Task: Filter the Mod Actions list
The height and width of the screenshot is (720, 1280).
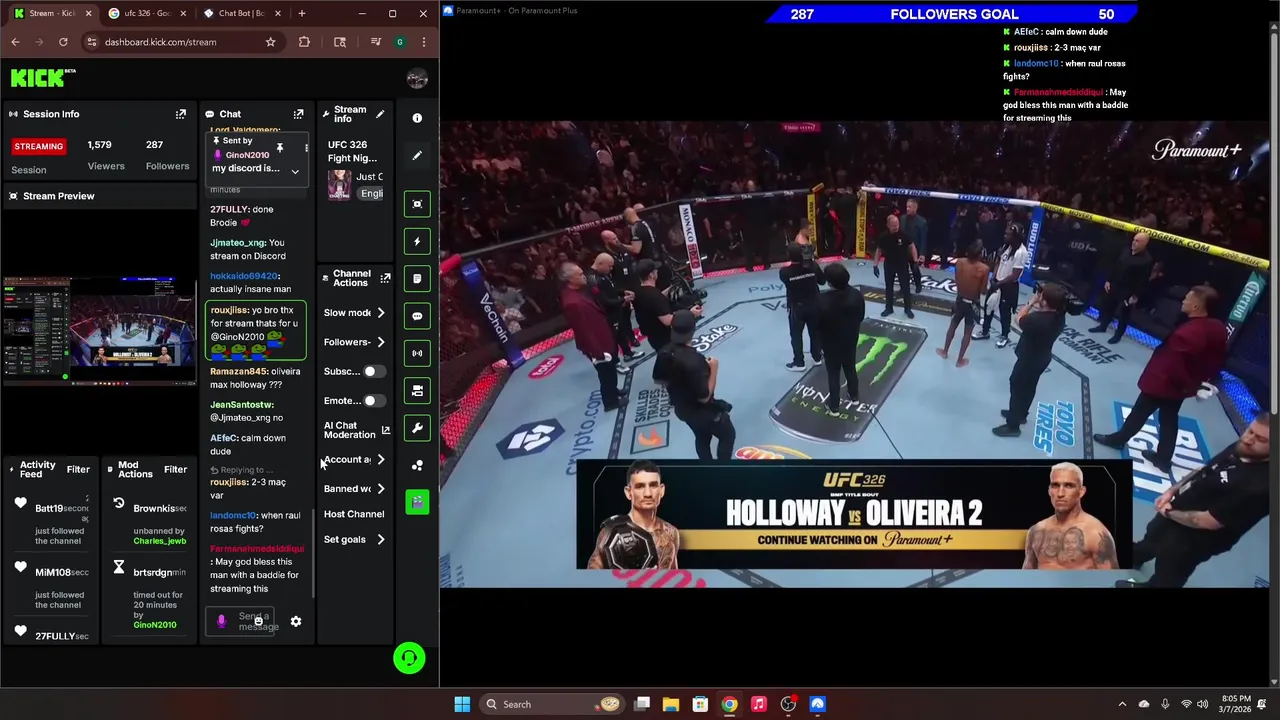Action: pos(175,469)
